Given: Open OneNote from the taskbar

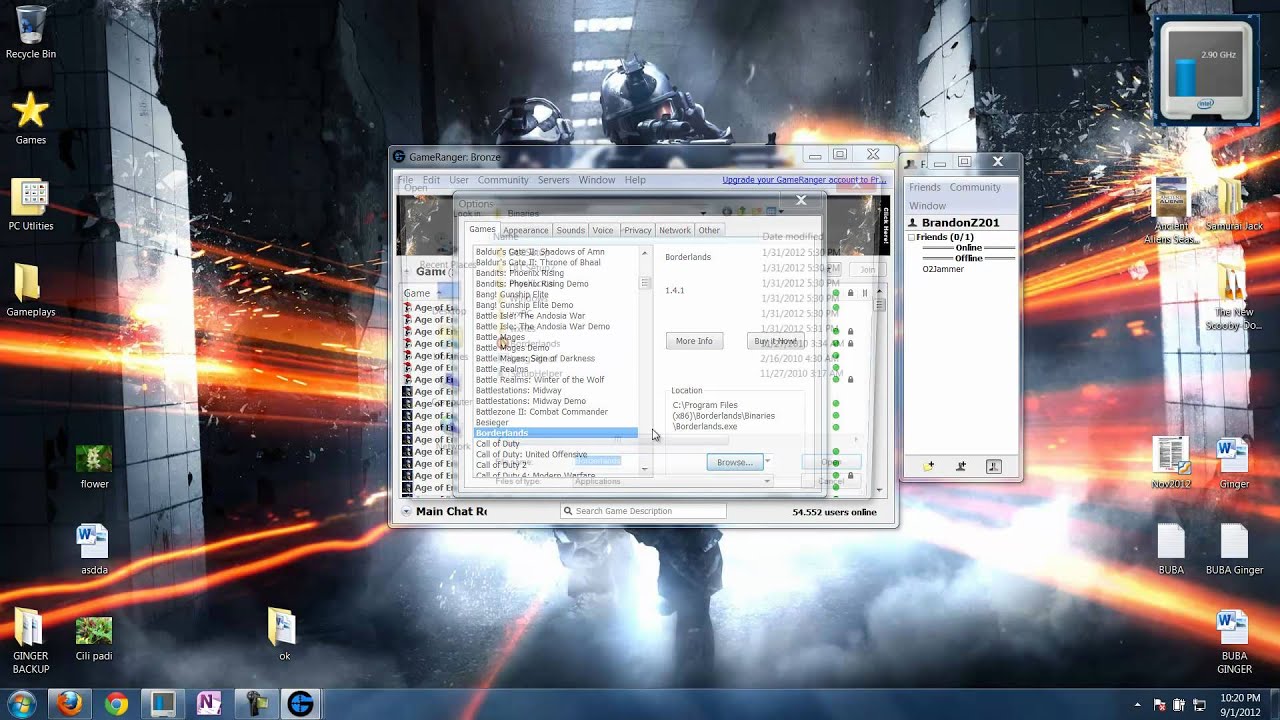Looking at the screenshot, I should click(x=209, y=704).
